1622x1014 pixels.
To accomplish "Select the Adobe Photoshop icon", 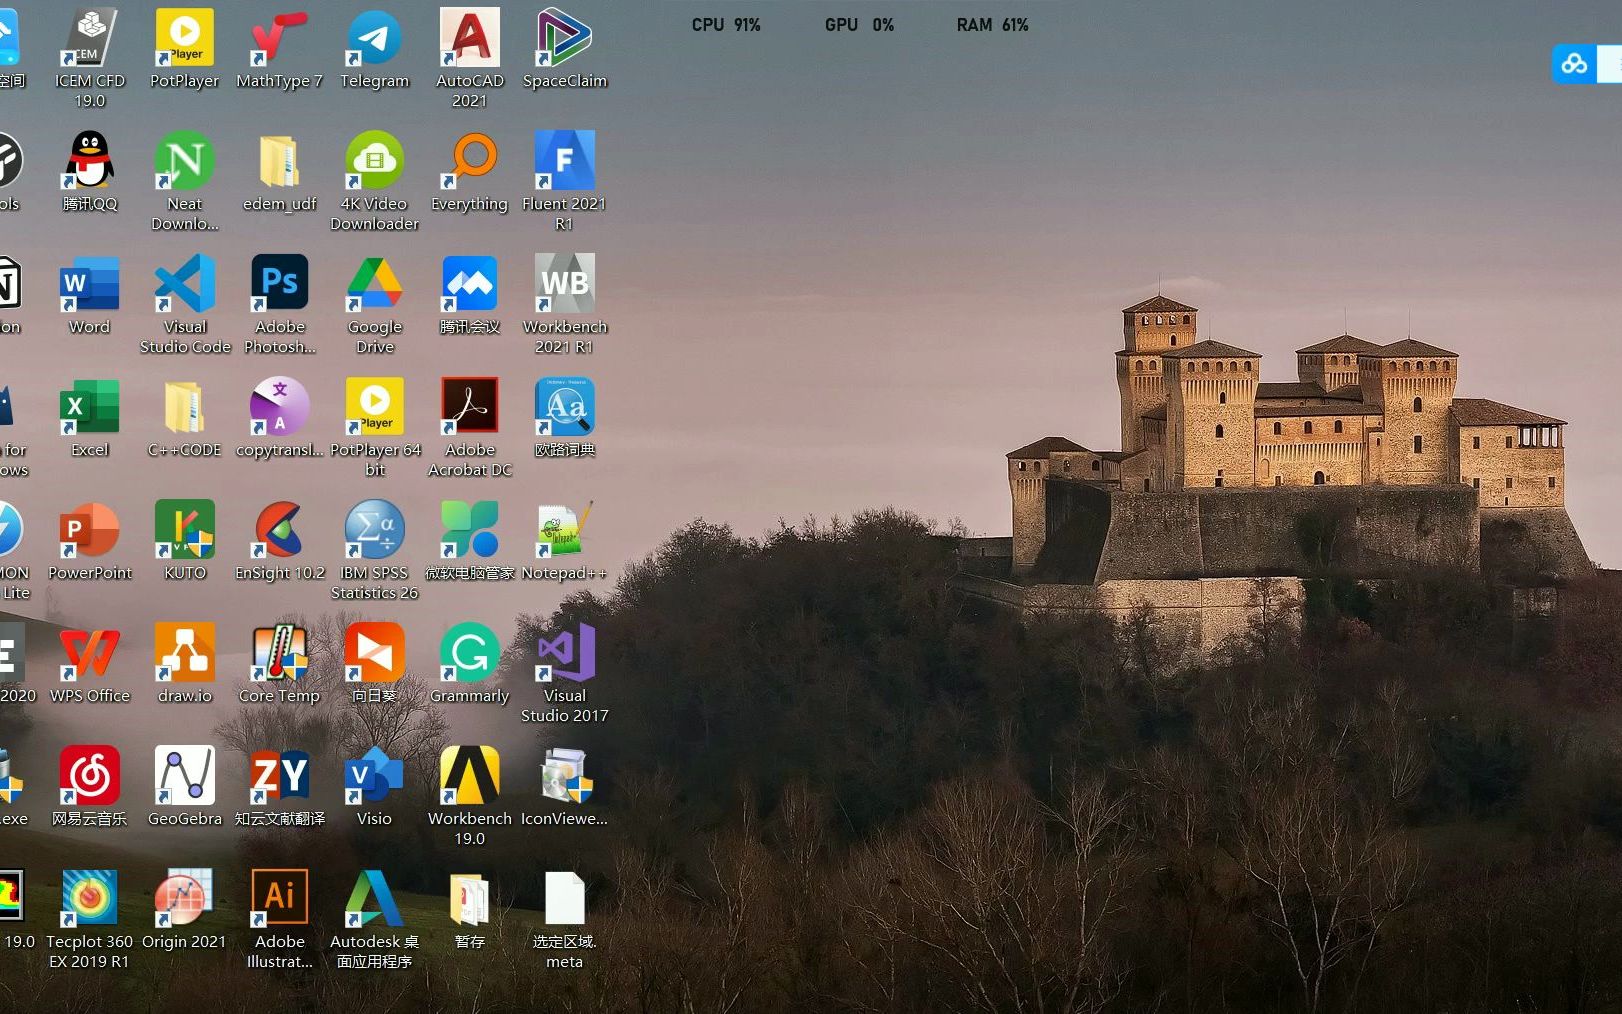I will 280,304.
